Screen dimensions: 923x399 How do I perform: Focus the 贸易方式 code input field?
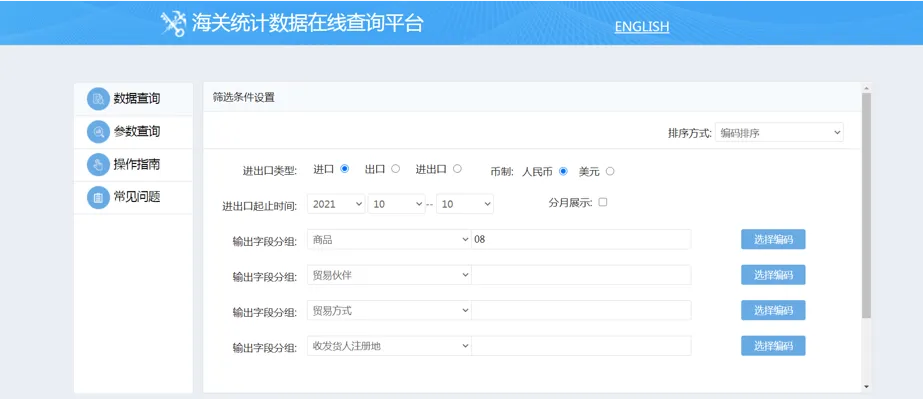(x=581, y=310)
